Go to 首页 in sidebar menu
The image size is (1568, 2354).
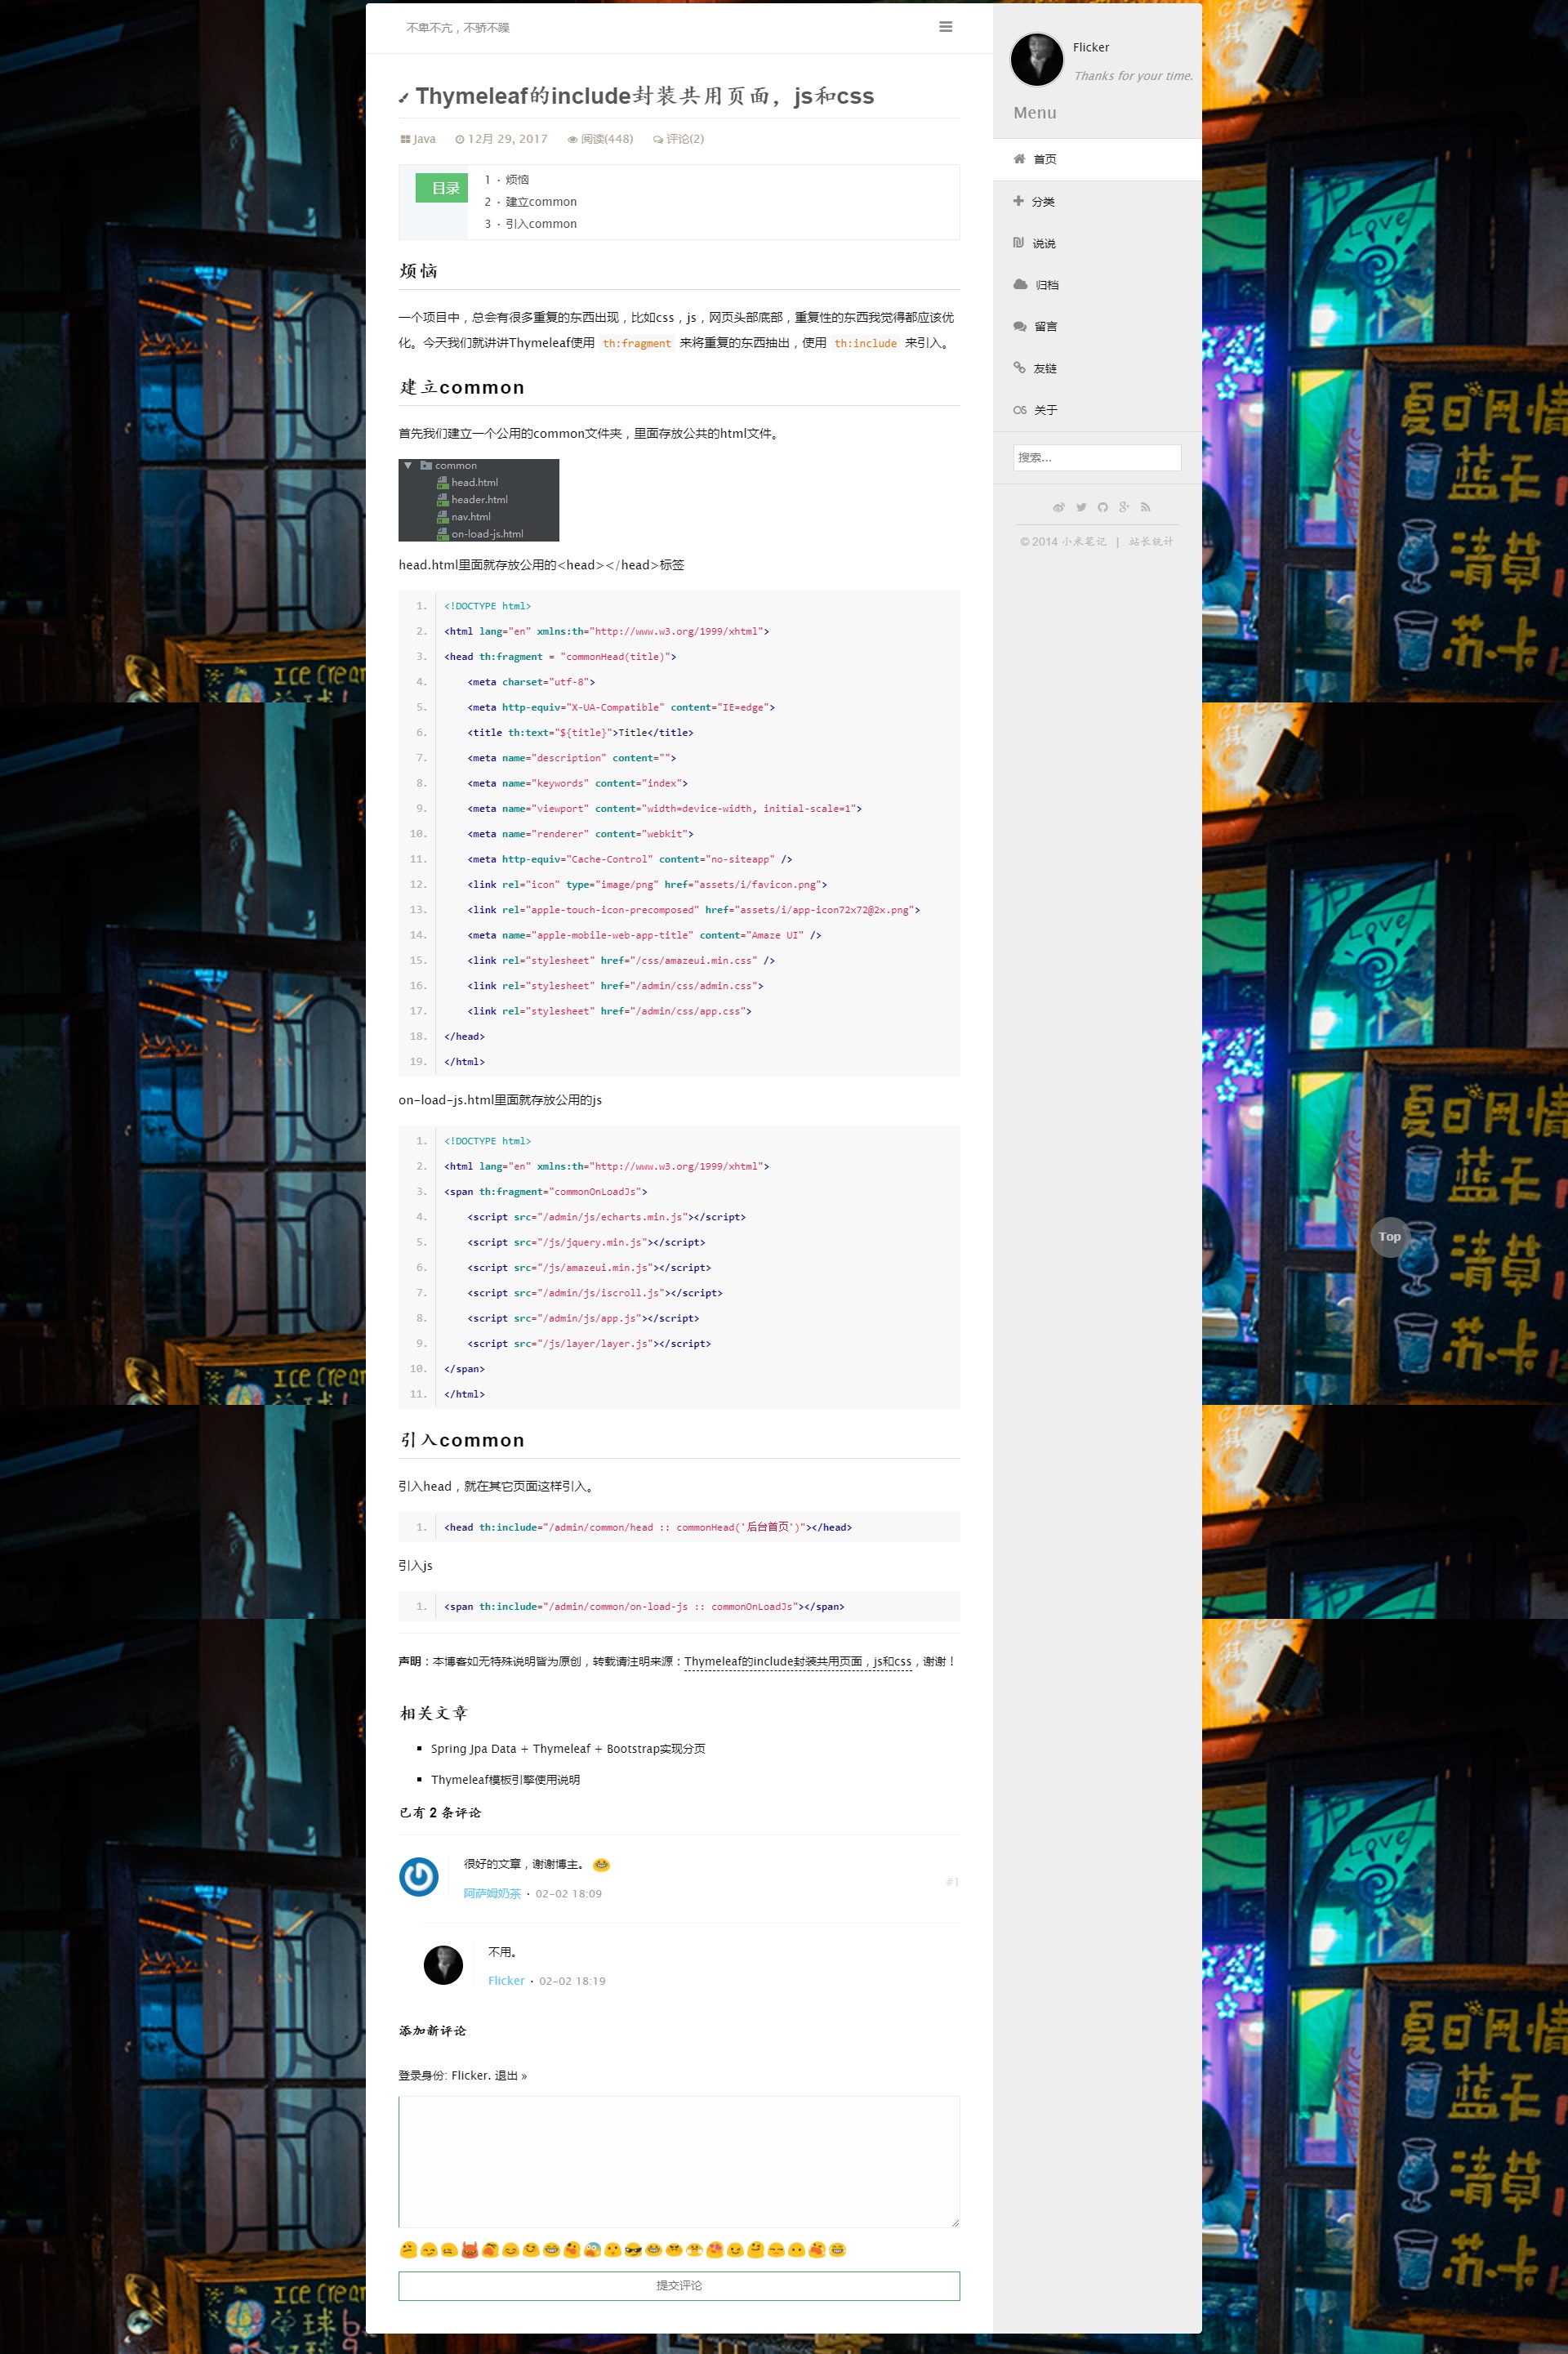click(x=1097, y=159)
